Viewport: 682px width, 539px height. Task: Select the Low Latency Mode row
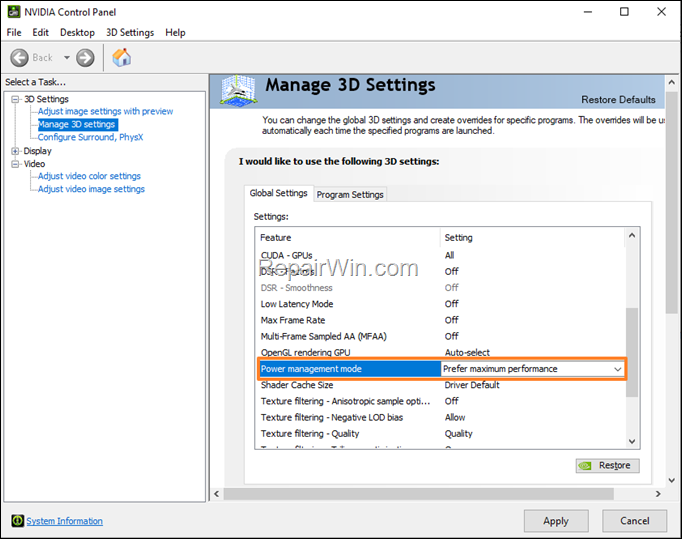pos(441,304)
